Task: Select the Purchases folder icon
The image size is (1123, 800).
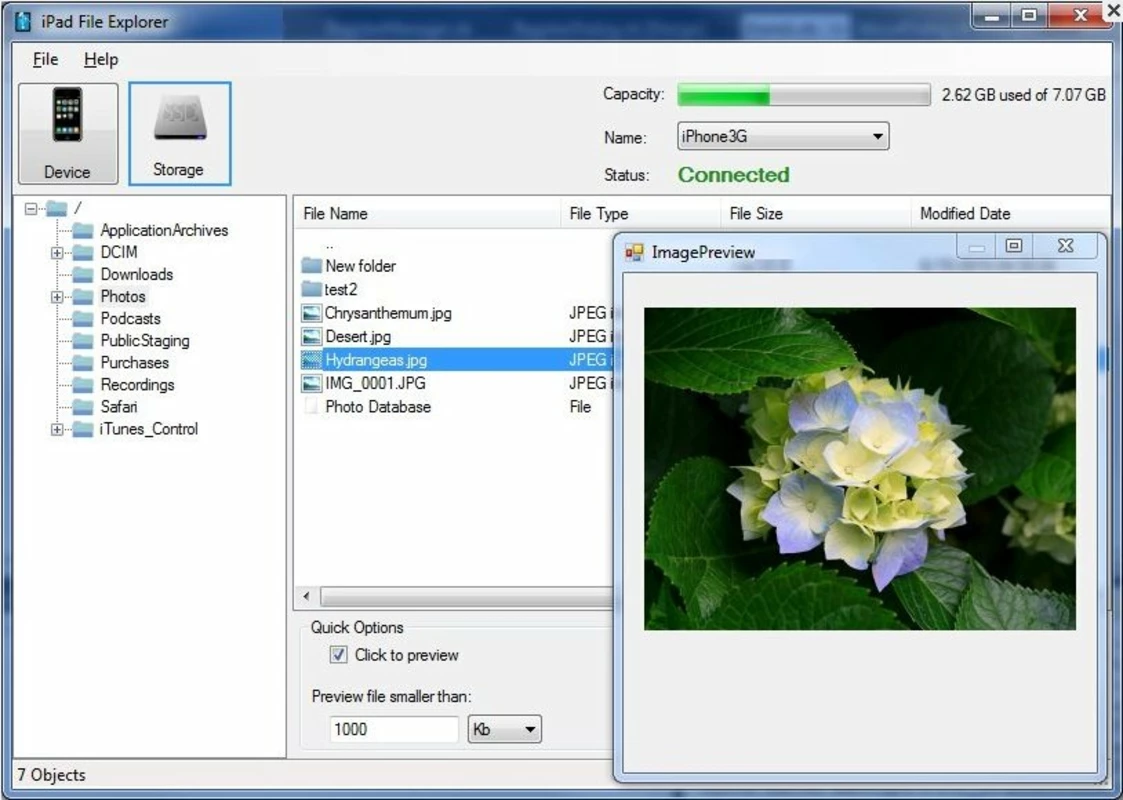Action: click(x=83, y=364)
